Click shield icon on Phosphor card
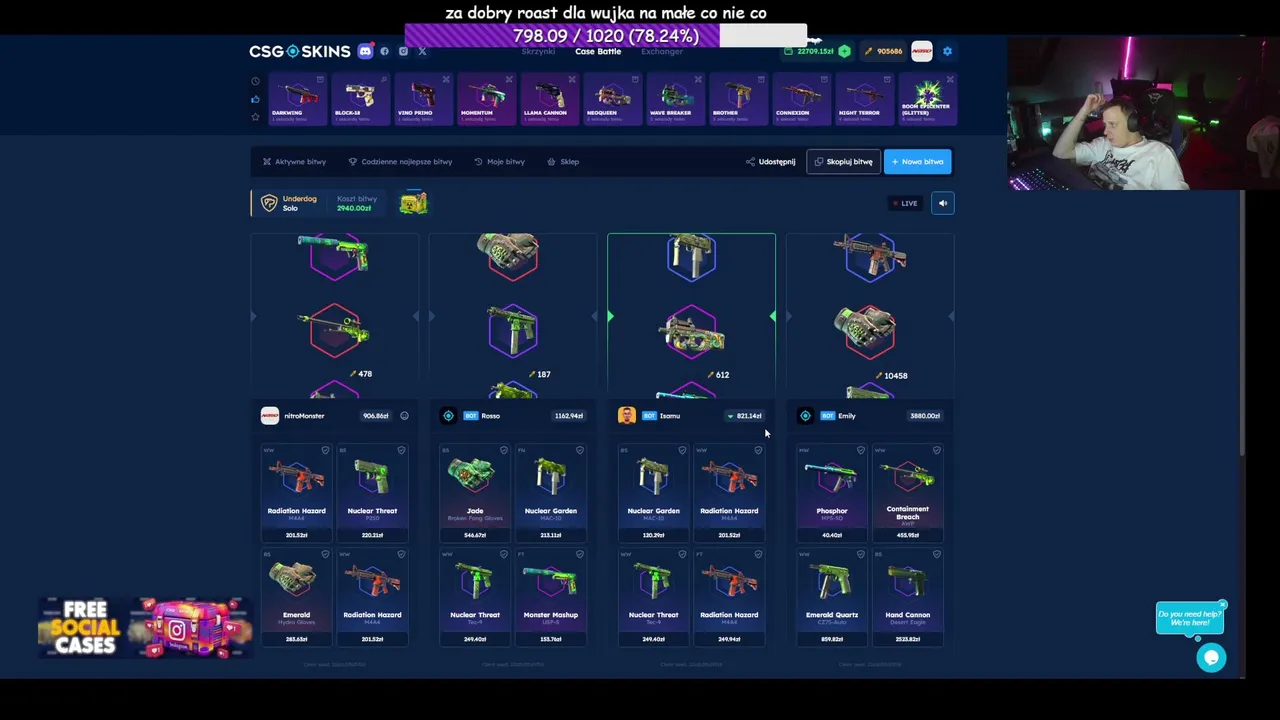1280x720 pixels. [860, 450]
